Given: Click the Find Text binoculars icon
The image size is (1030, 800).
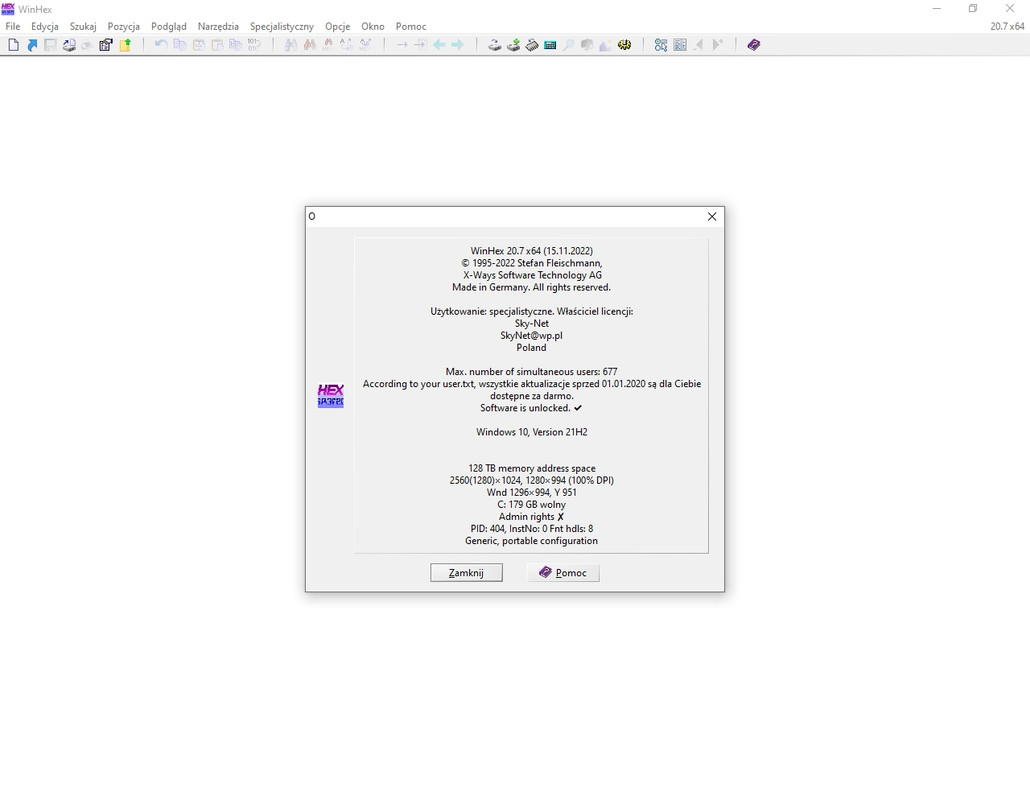Looking at the screenshot, I should point(290,45).
